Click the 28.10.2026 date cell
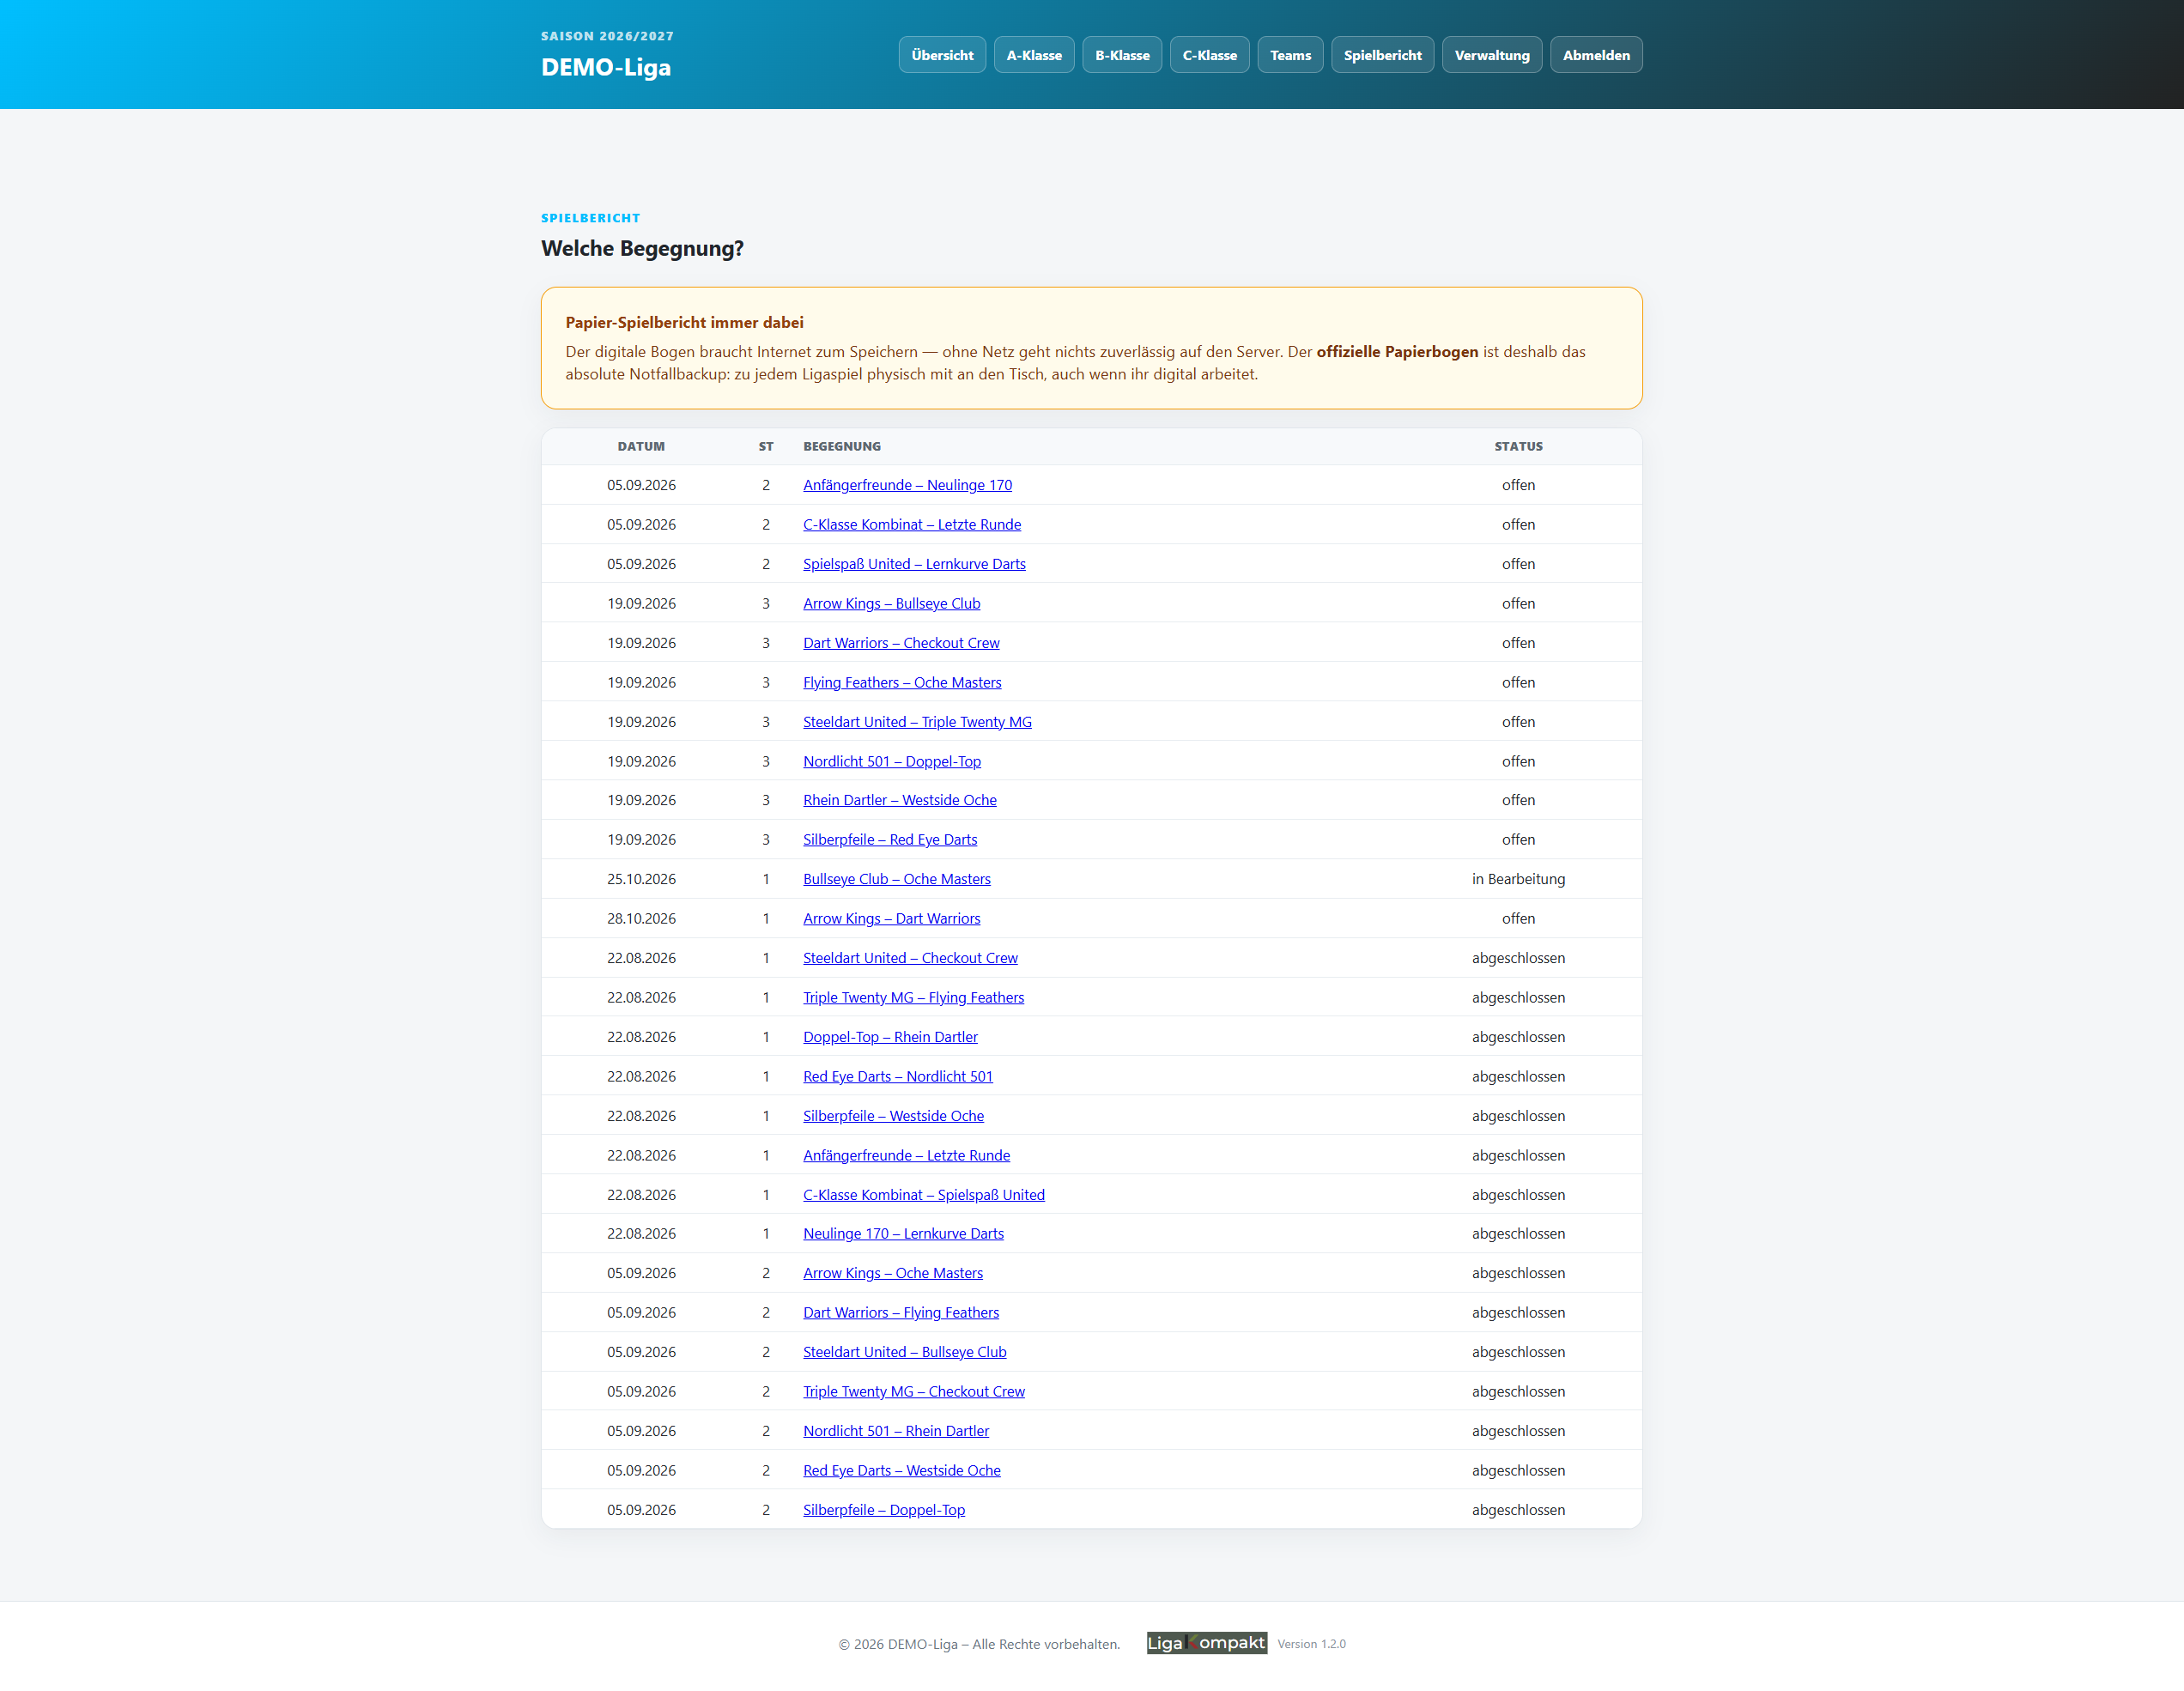 coord(641,918)
